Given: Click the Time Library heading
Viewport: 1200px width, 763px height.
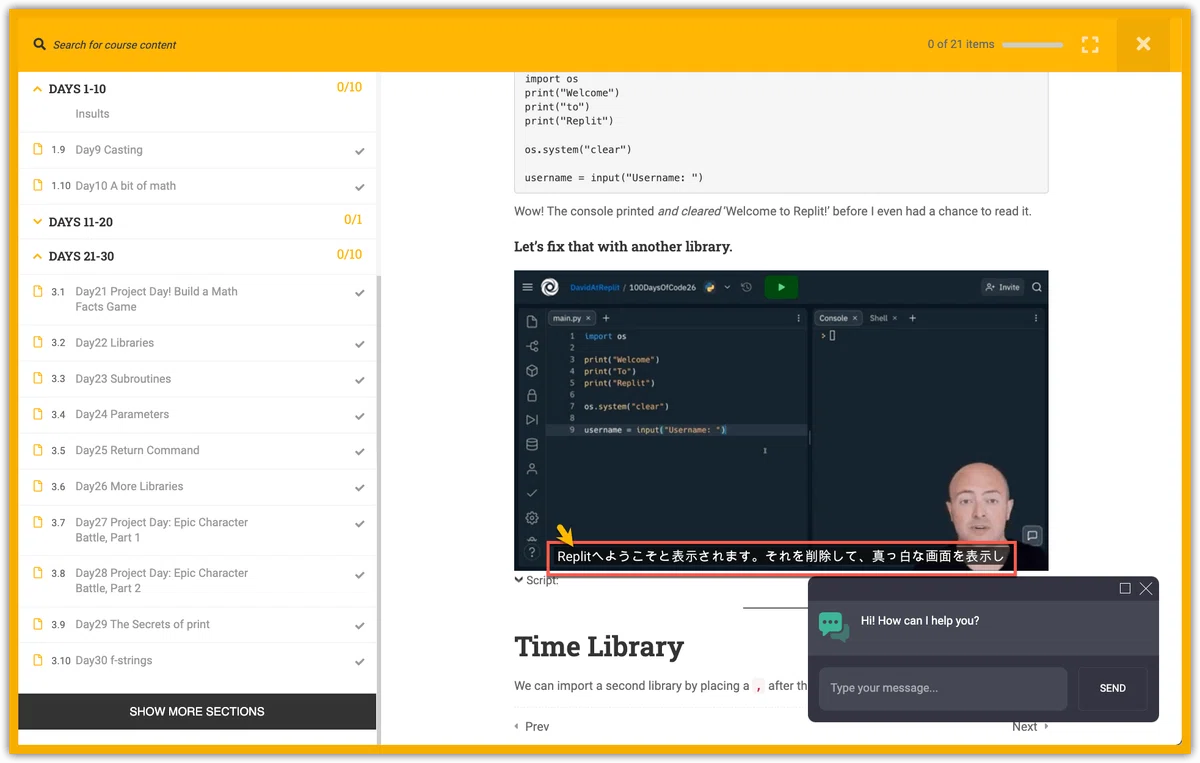Looking at the screenshot, I should point(599,646).
